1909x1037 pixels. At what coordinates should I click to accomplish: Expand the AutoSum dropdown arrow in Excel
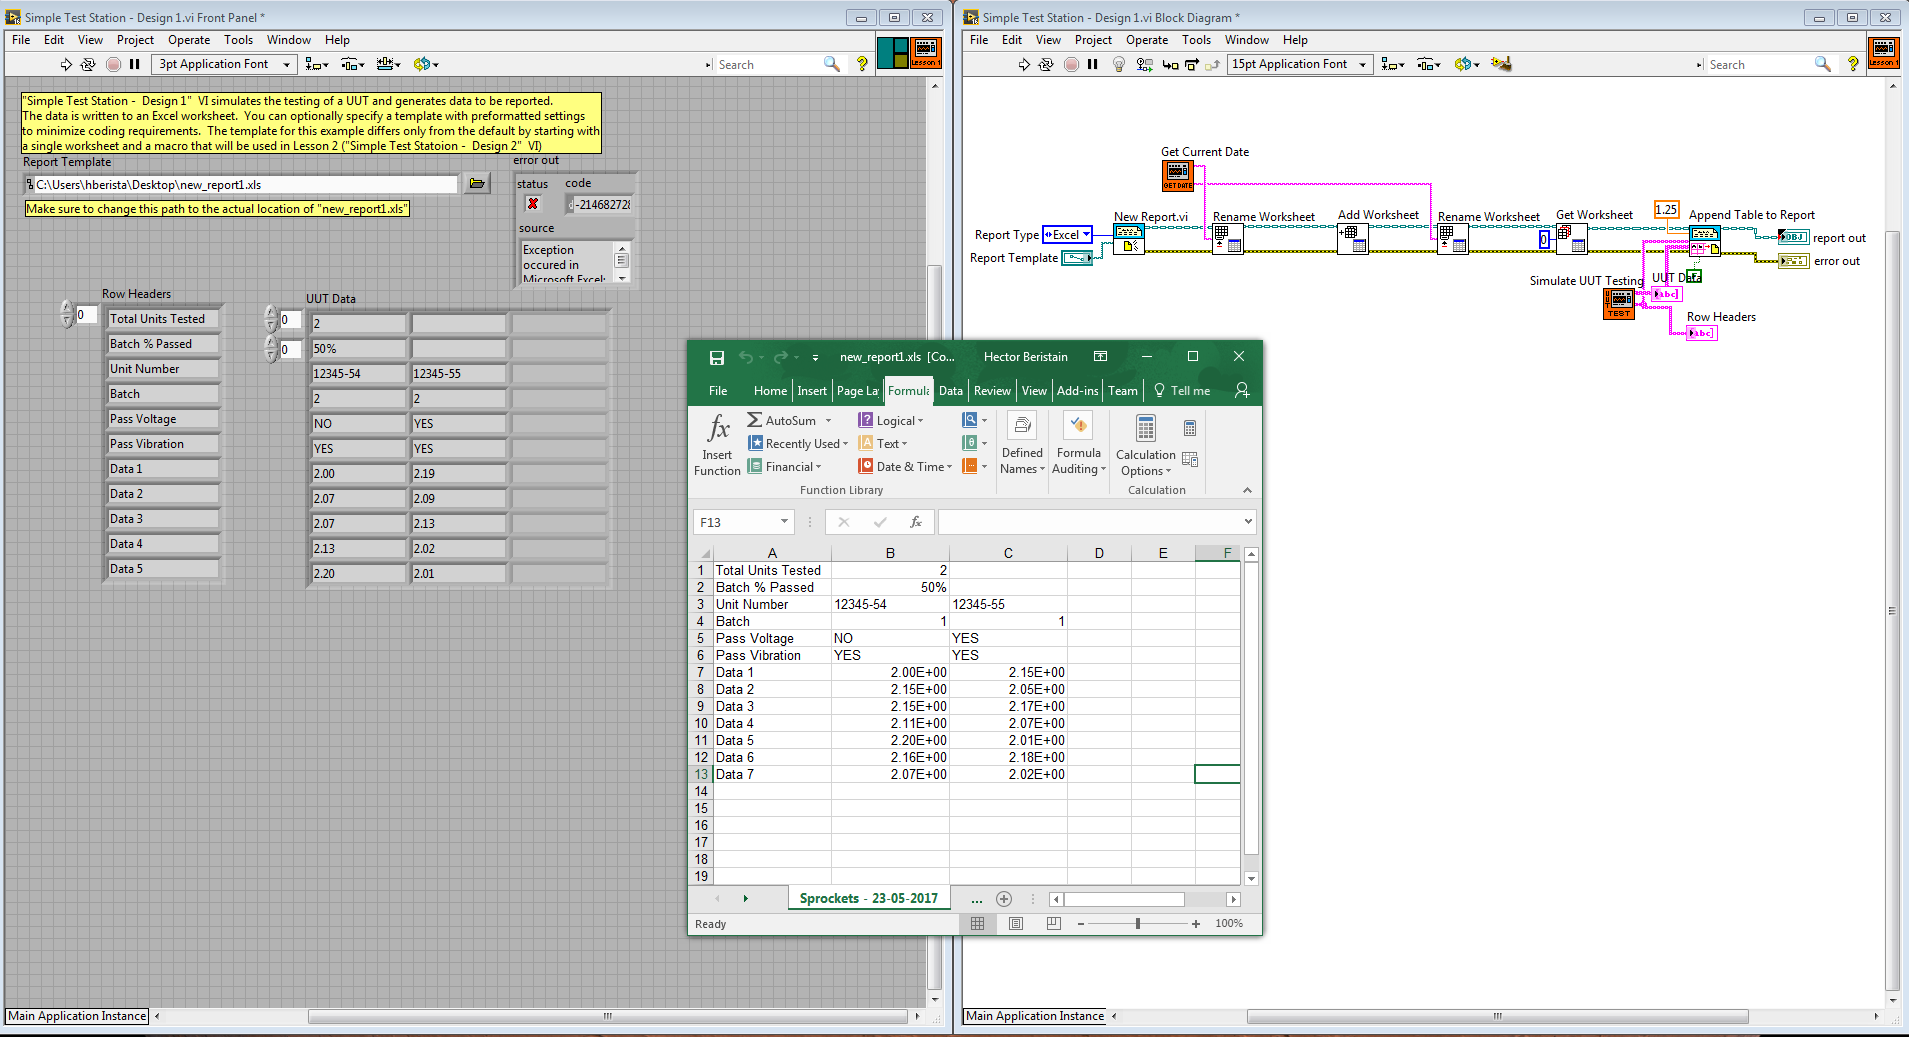(828, 421)
